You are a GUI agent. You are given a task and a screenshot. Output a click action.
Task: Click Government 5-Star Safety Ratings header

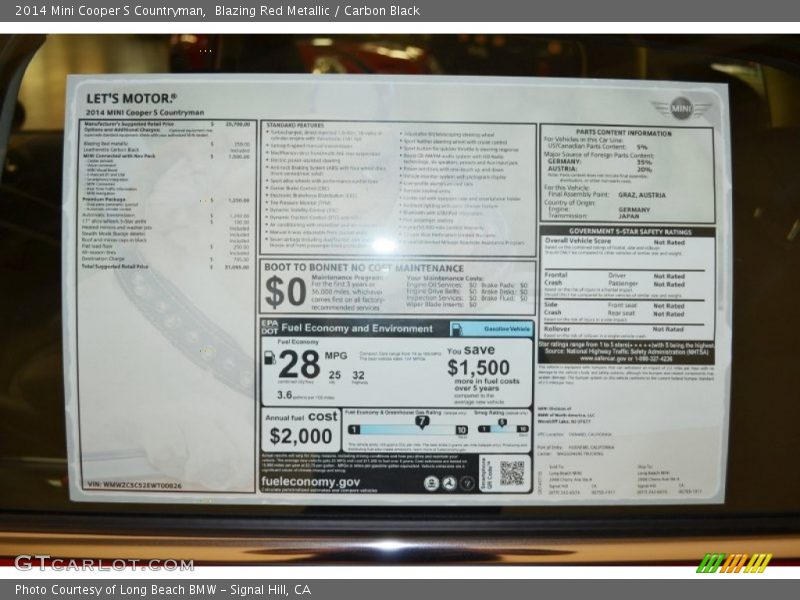point(628,231)
